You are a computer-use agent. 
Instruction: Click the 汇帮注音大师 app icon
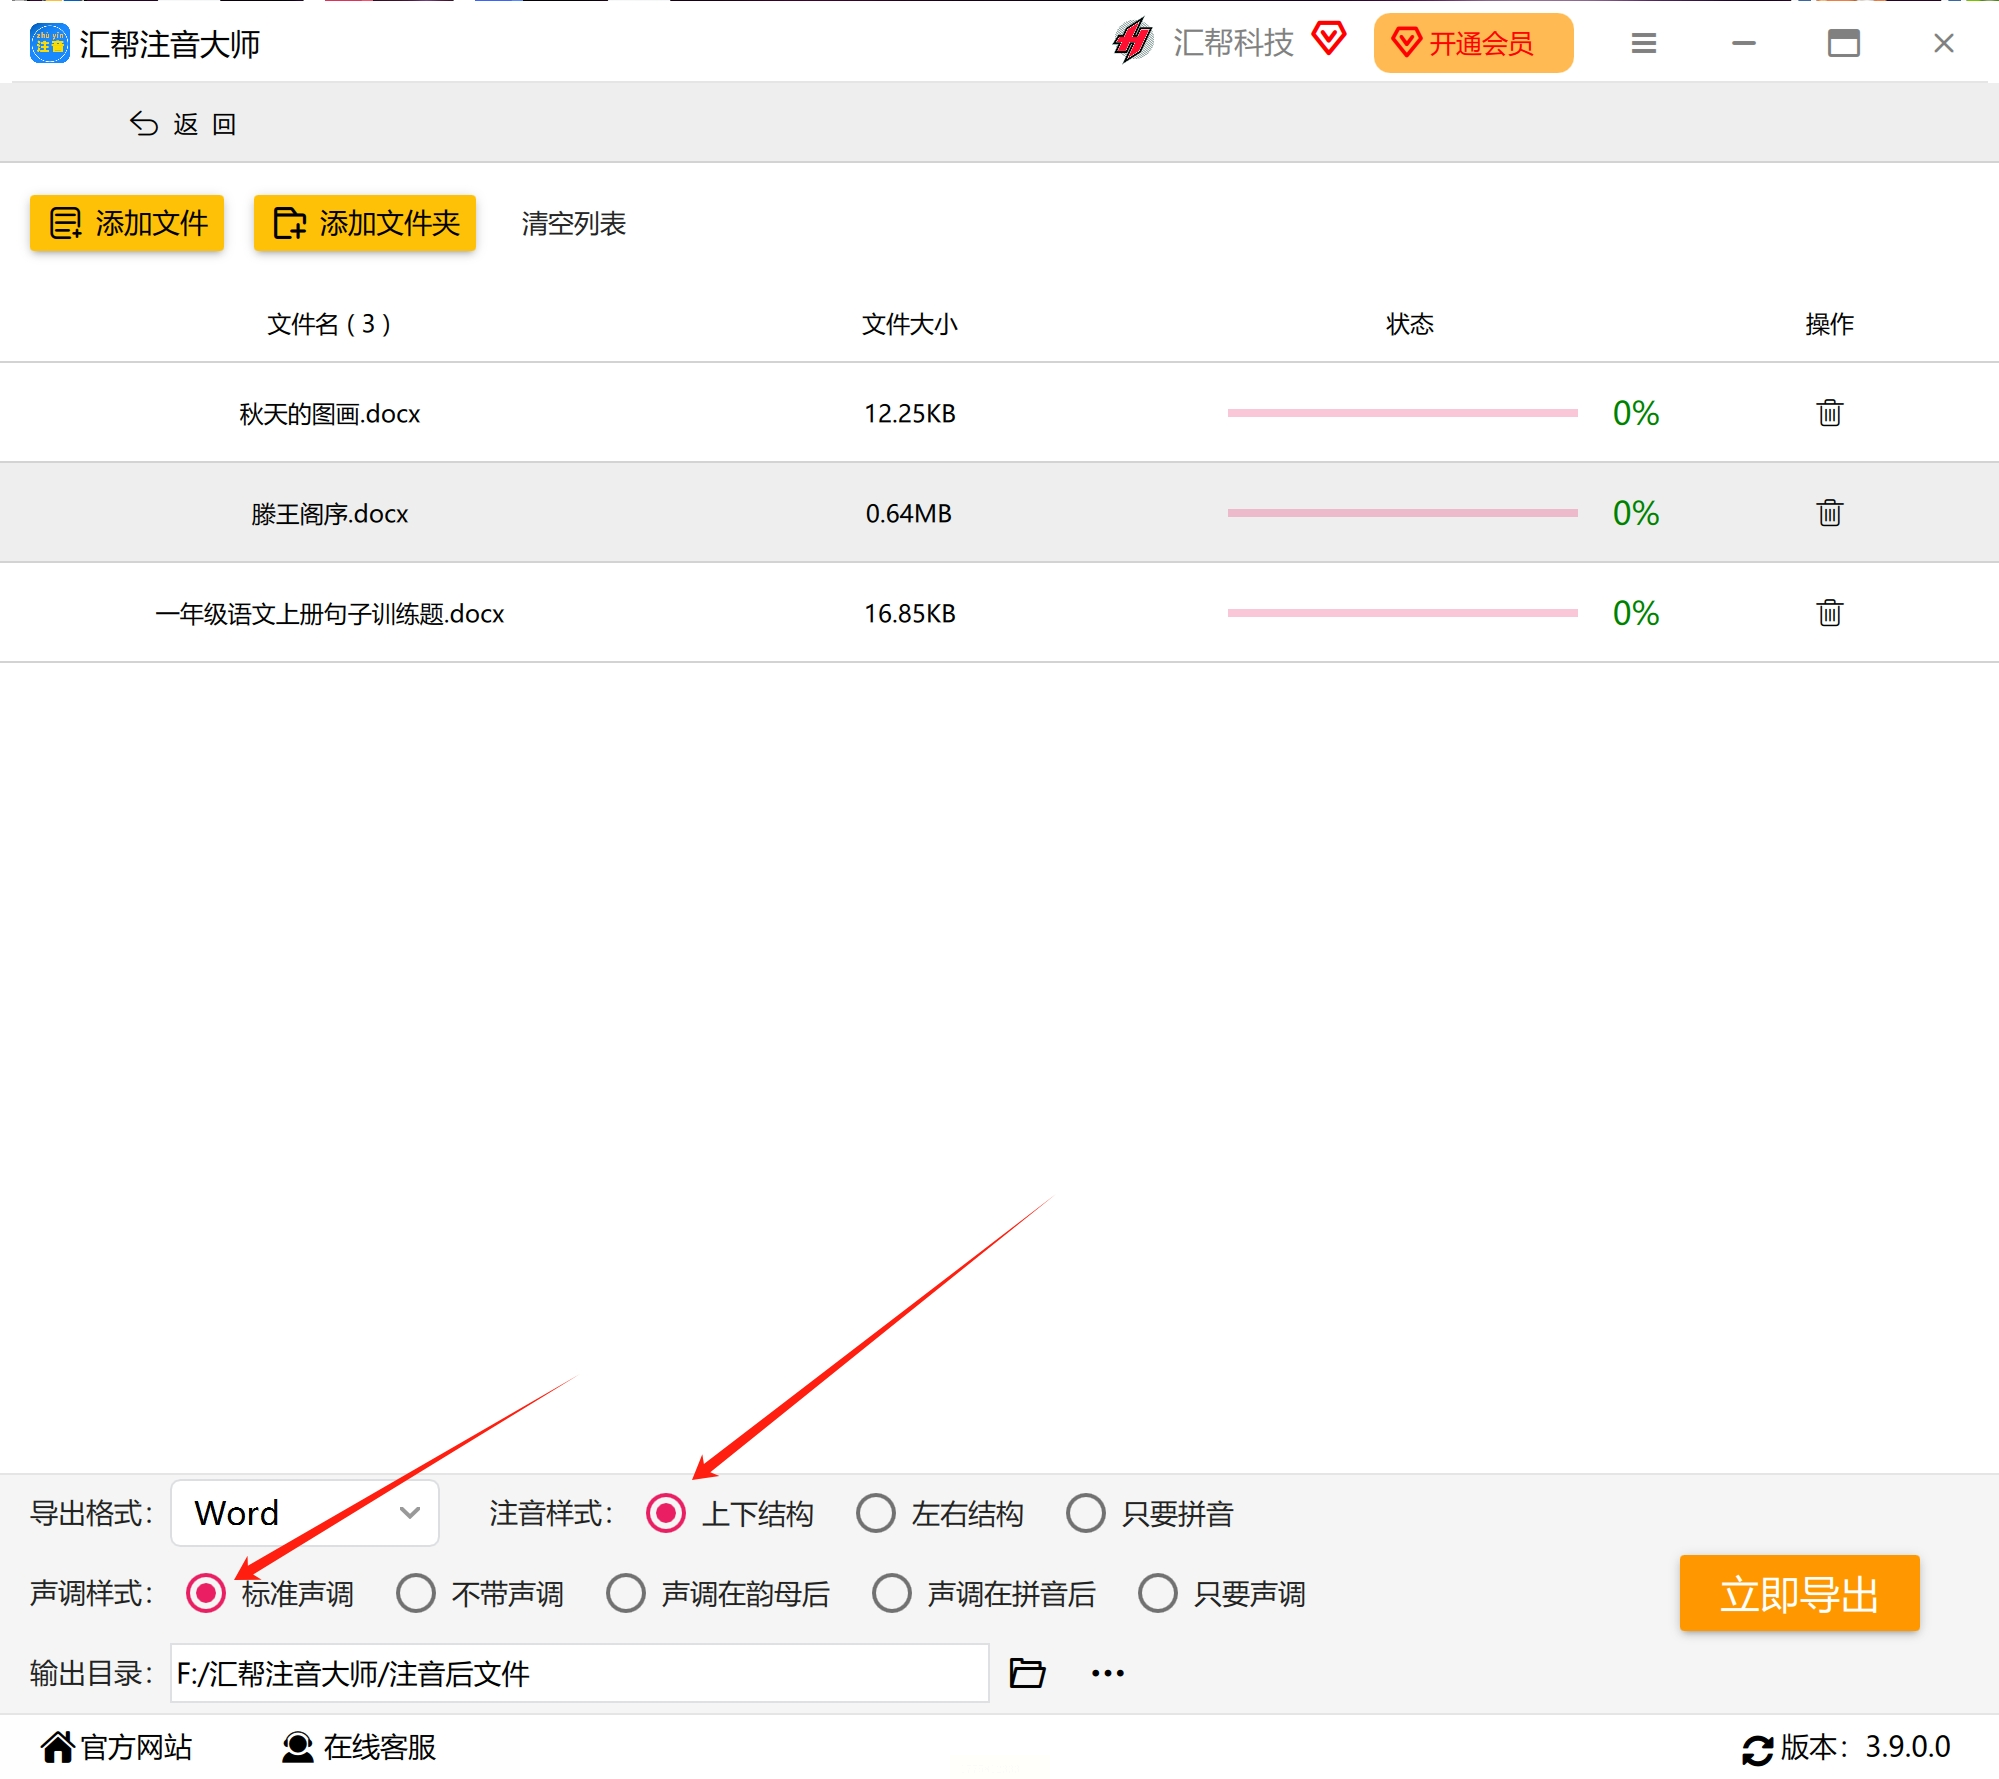tap(49, 44)
